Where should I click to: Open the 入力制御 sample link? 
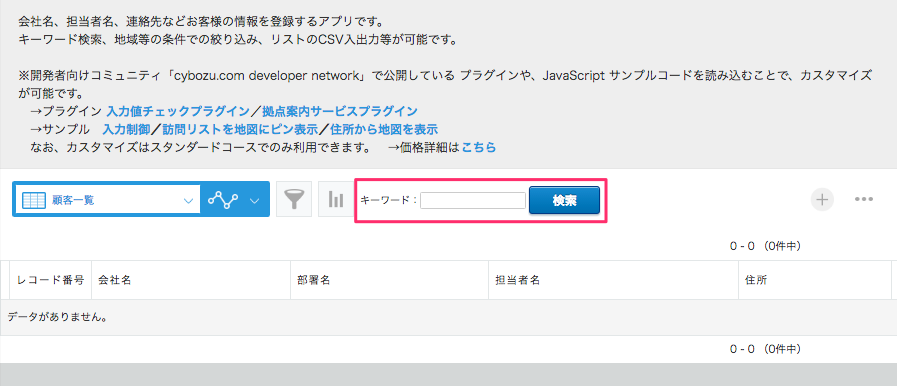(x=126, y=129)
